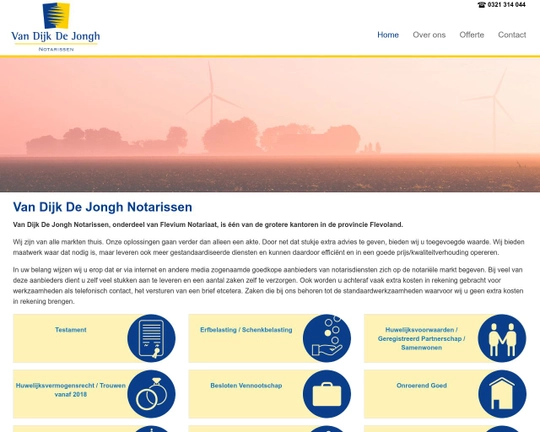Go to the Over ons page
540x432 pixels.
click(429, 35)
